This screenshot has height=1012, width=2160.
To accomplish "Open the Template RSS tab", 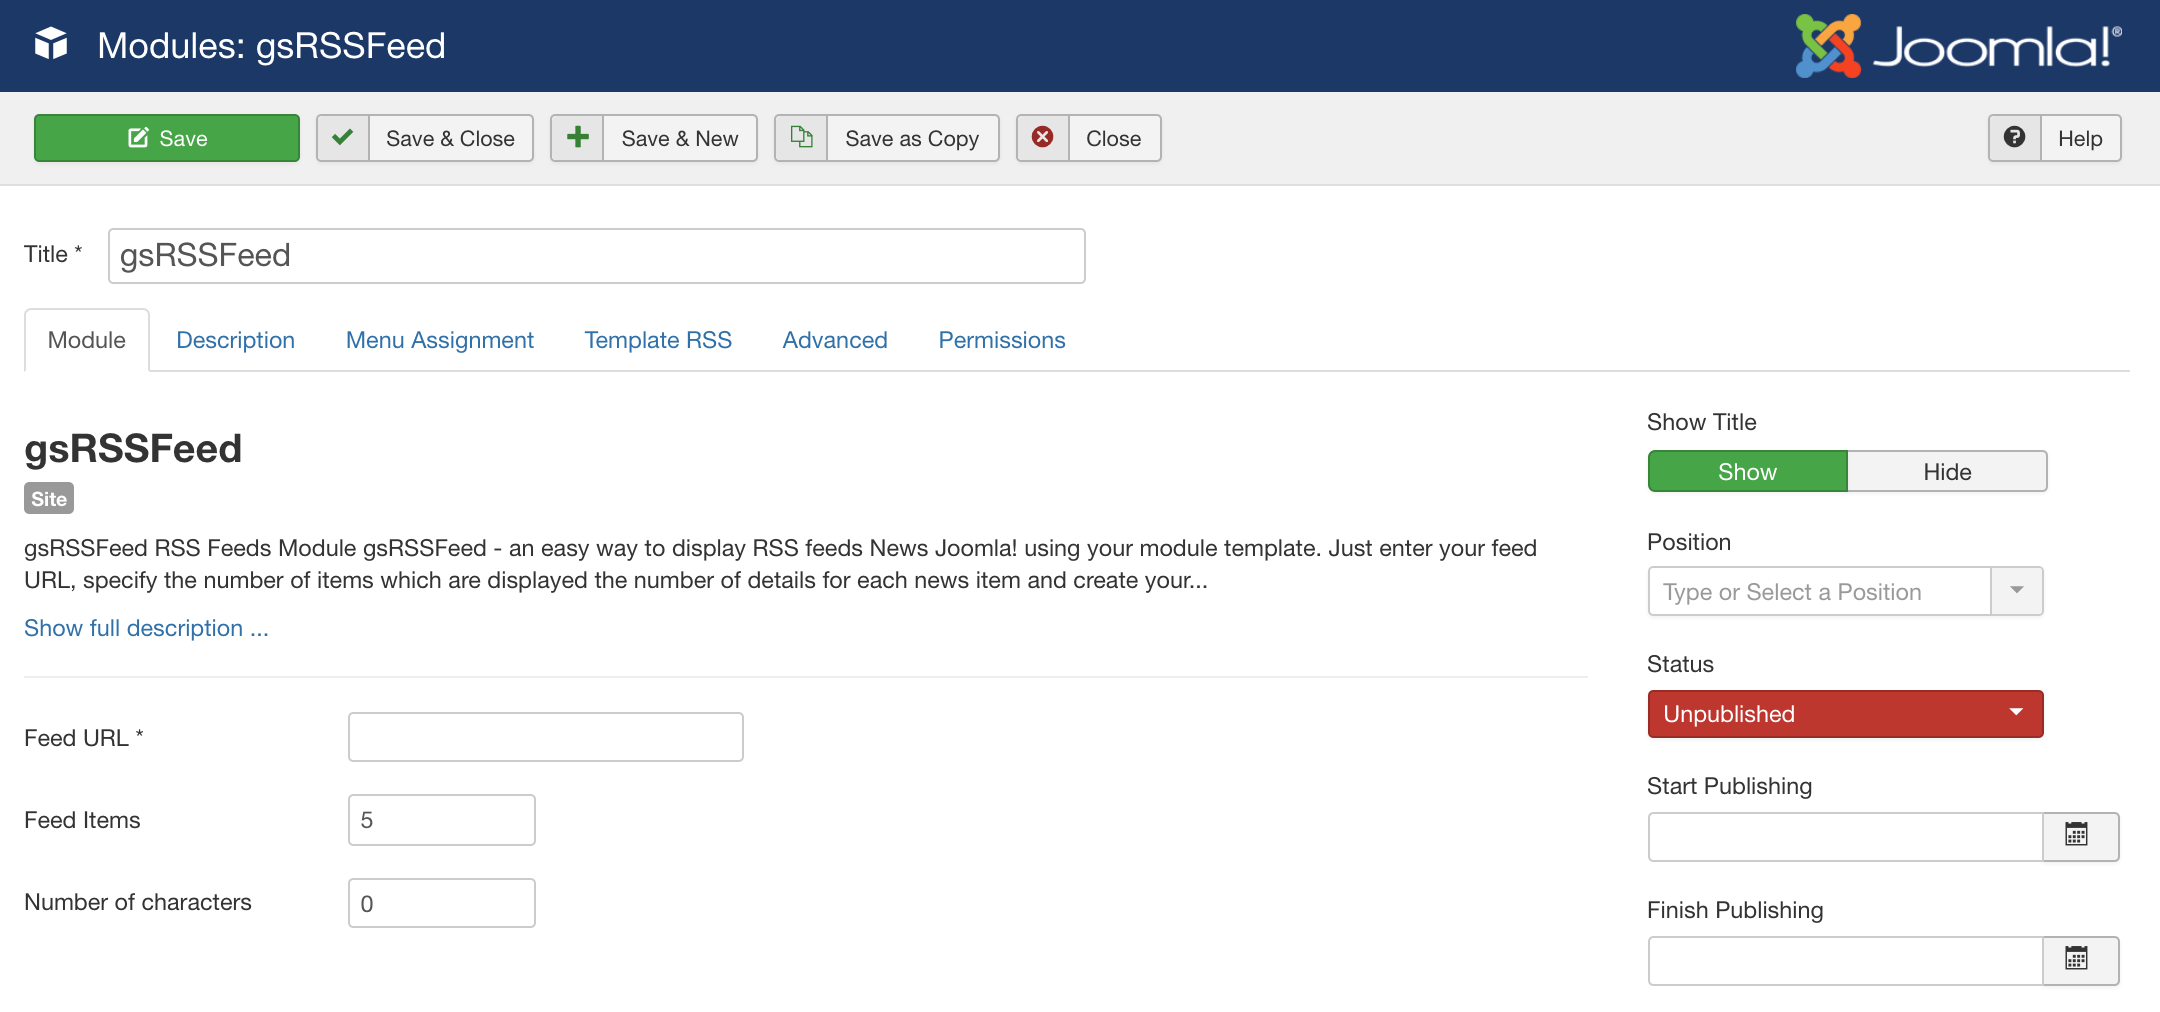I will pos(658,340).
